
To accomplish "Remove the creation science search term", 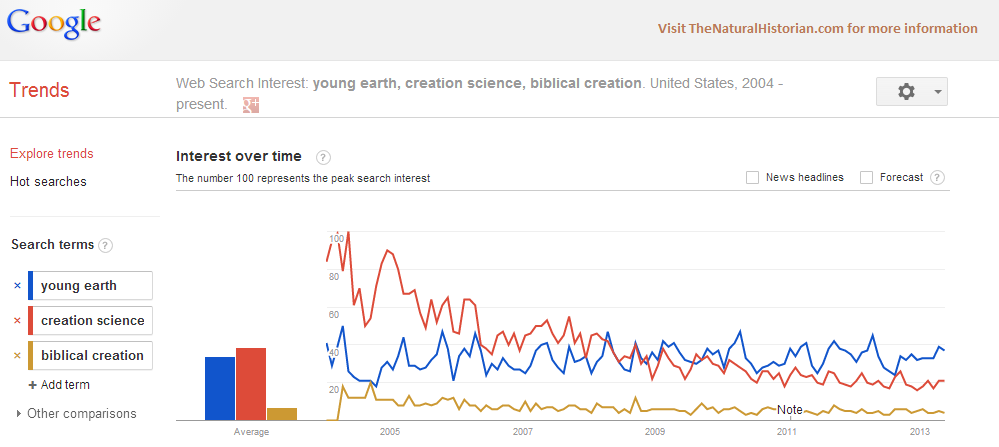I will pyautogui.click(x=17, y=321).
